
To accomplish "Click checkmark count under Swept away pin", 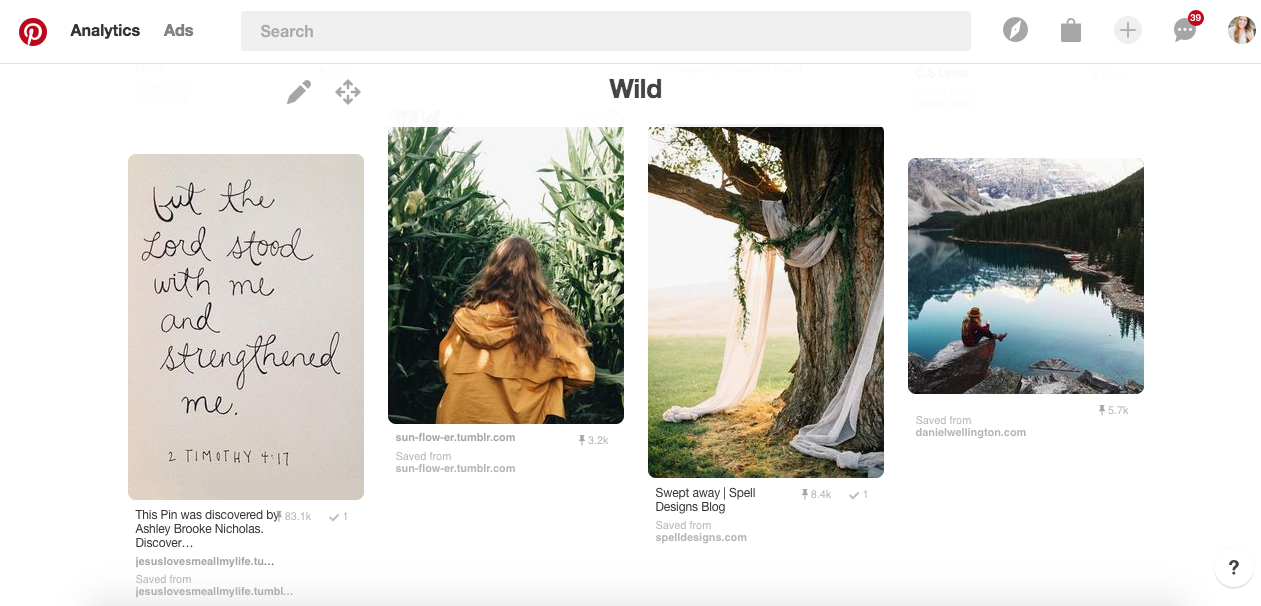I will click(858, 495).
